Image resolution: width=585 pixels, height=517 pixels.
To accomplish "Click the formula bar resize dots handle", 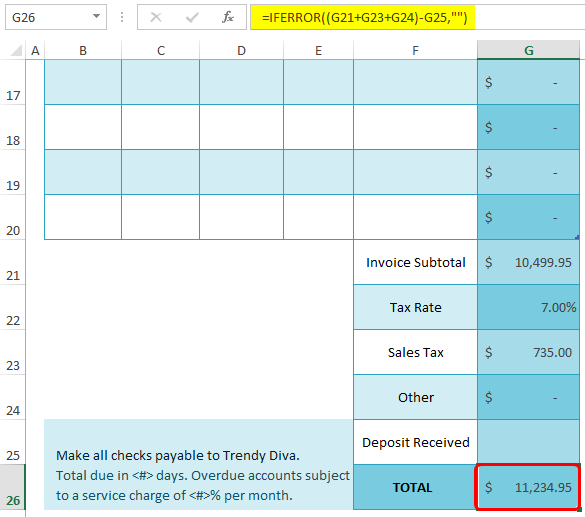I will click(x=122, y=17).
